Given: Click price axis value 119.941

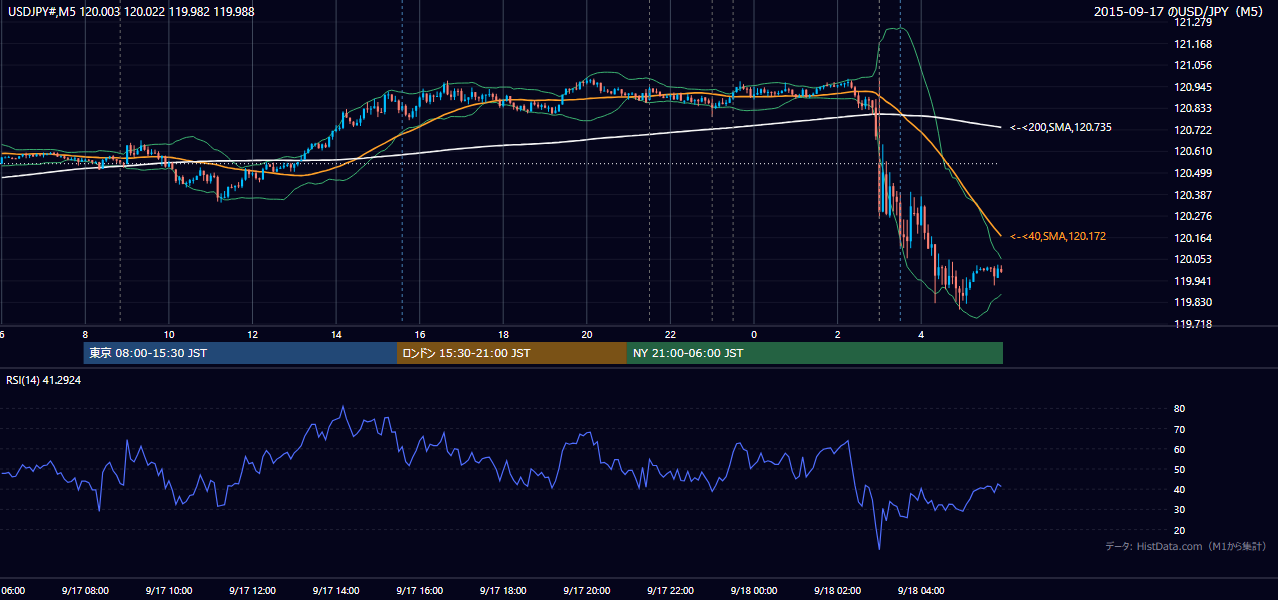Looking at the screenshot, I should point(1193,281).
